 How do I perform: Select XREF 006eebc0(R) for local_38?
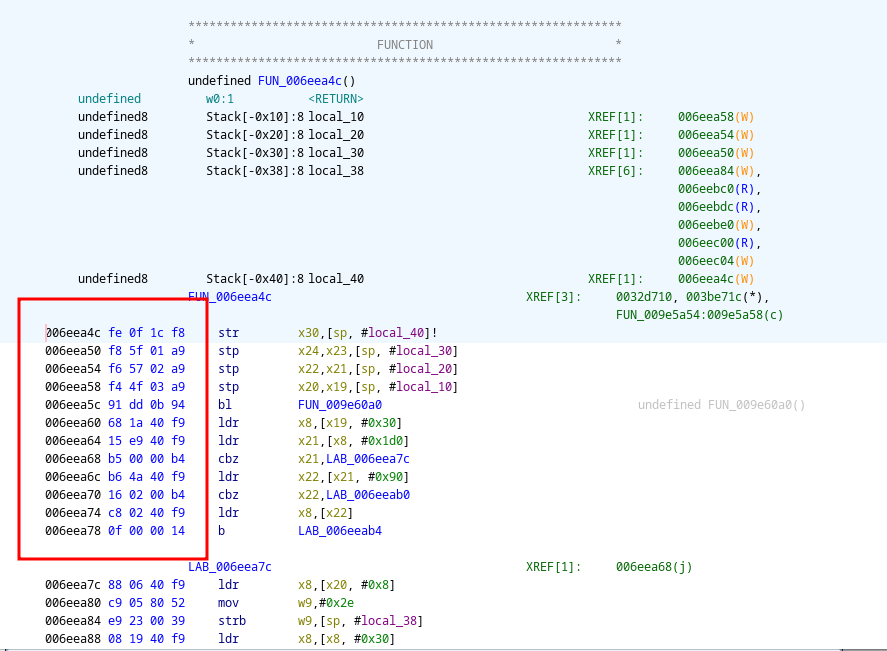(719, 189)
